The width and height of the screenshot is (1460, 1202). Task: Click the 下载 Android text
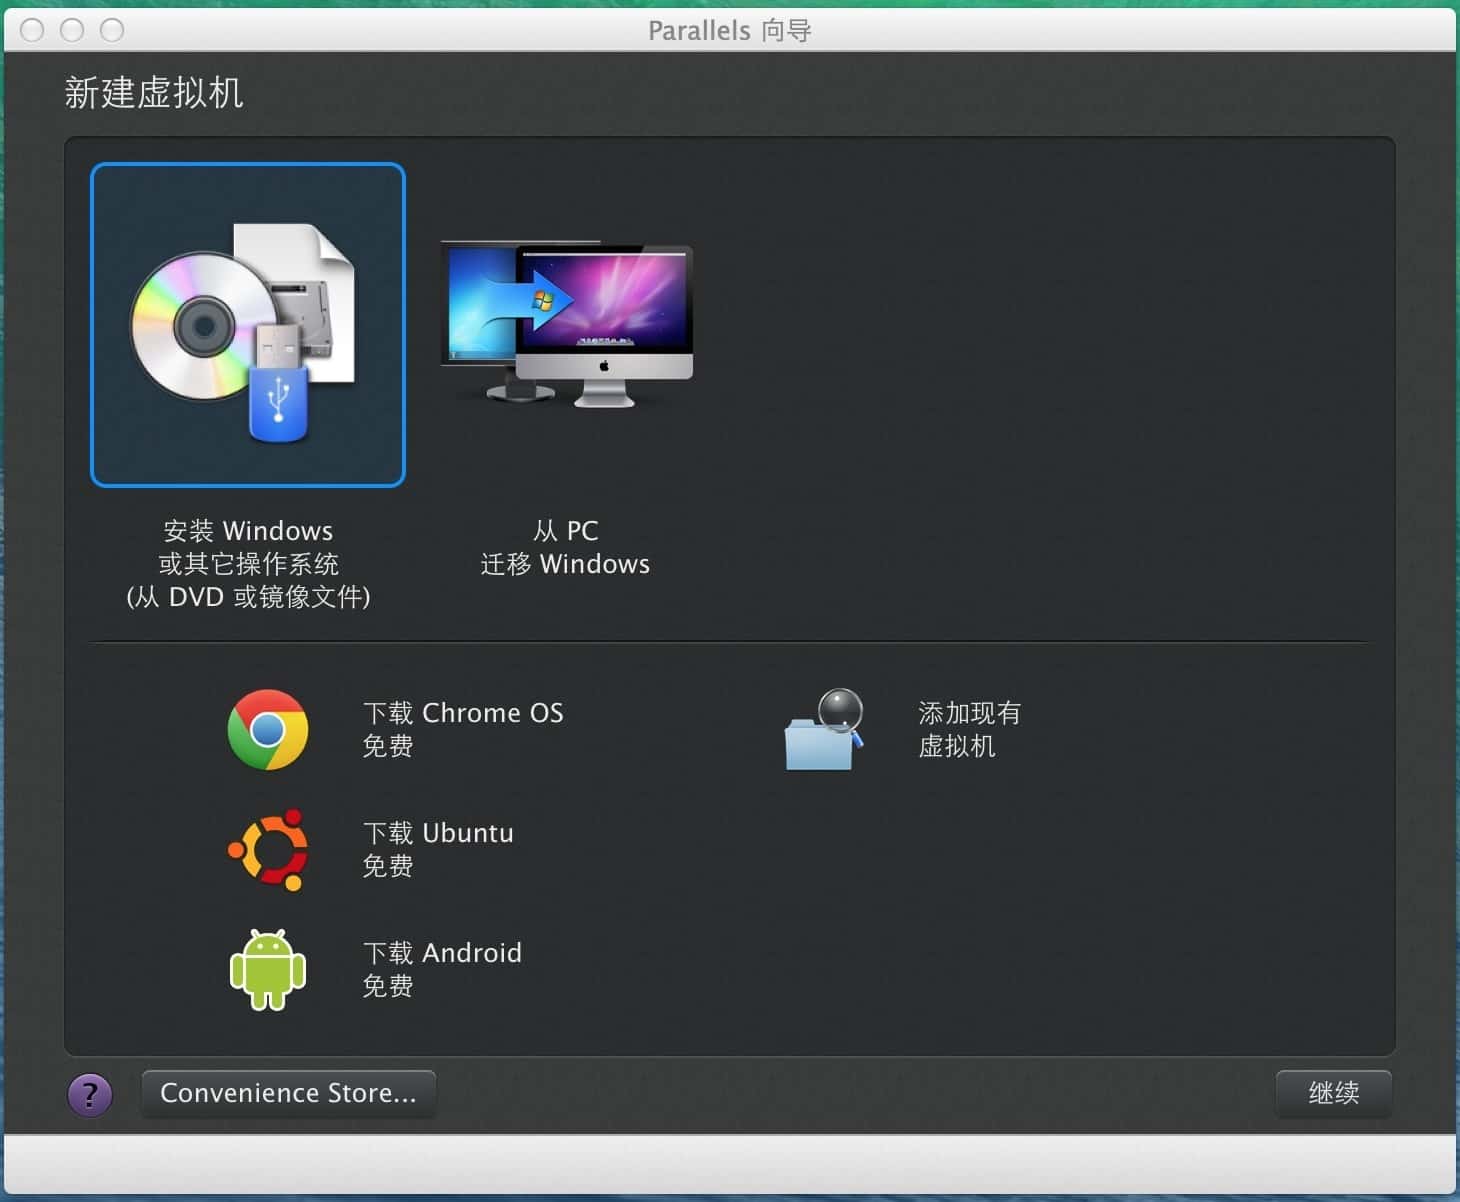pyautogui.click(x=442, y=953)
